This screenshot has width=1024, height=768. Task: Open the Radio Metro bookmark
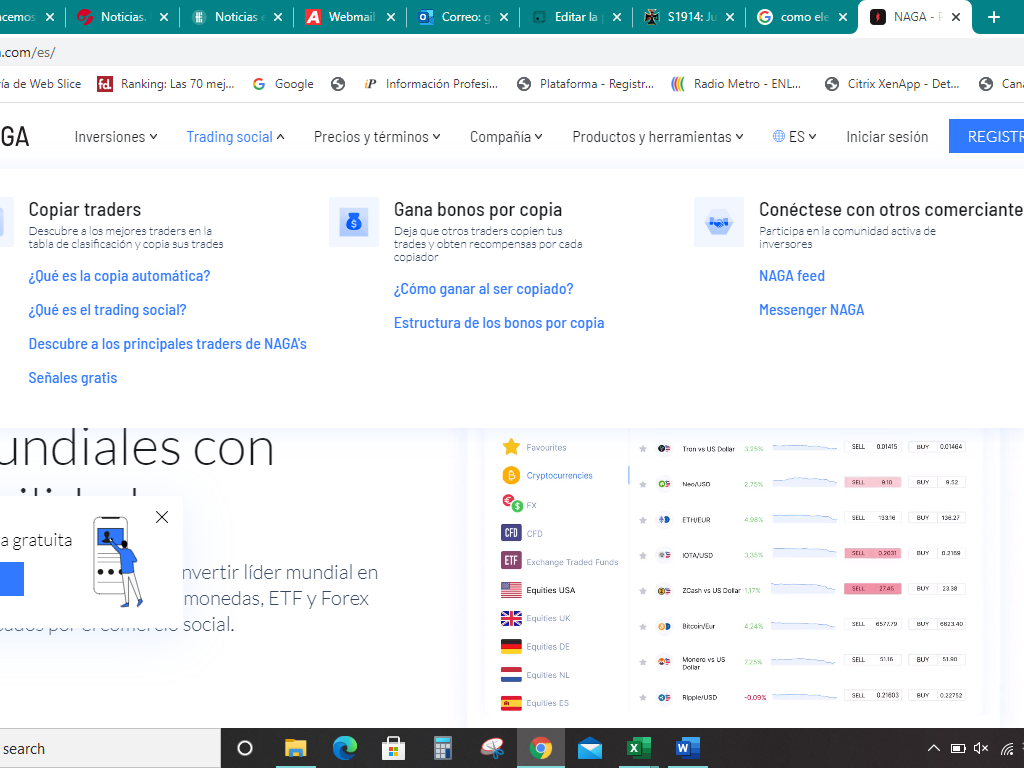point(736,84)
